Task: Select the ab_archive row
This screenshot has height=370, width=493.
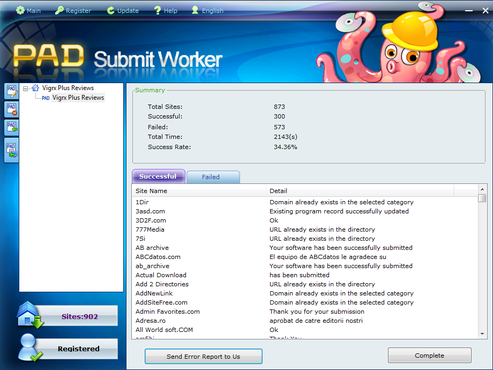Action: [x=305, y=266]
